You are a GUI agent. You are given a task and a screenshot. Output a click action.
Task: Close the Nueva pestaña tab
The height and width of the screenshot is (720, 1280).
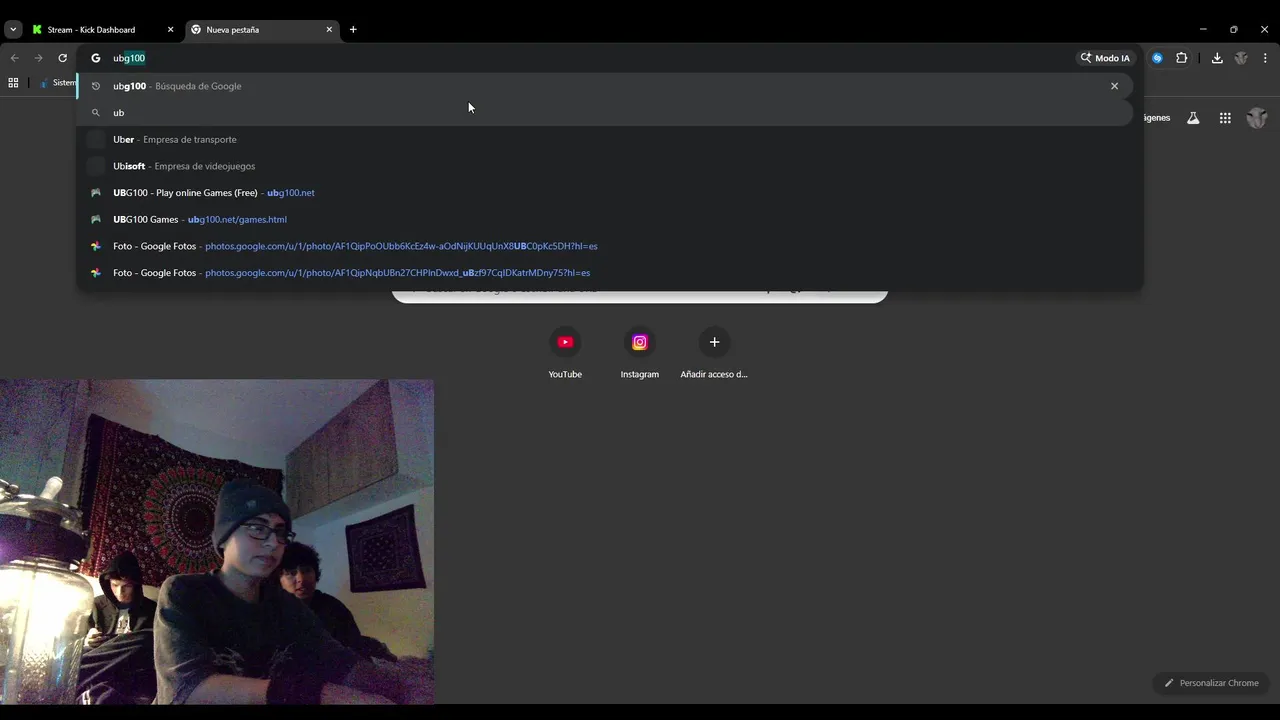coord(329,30)
